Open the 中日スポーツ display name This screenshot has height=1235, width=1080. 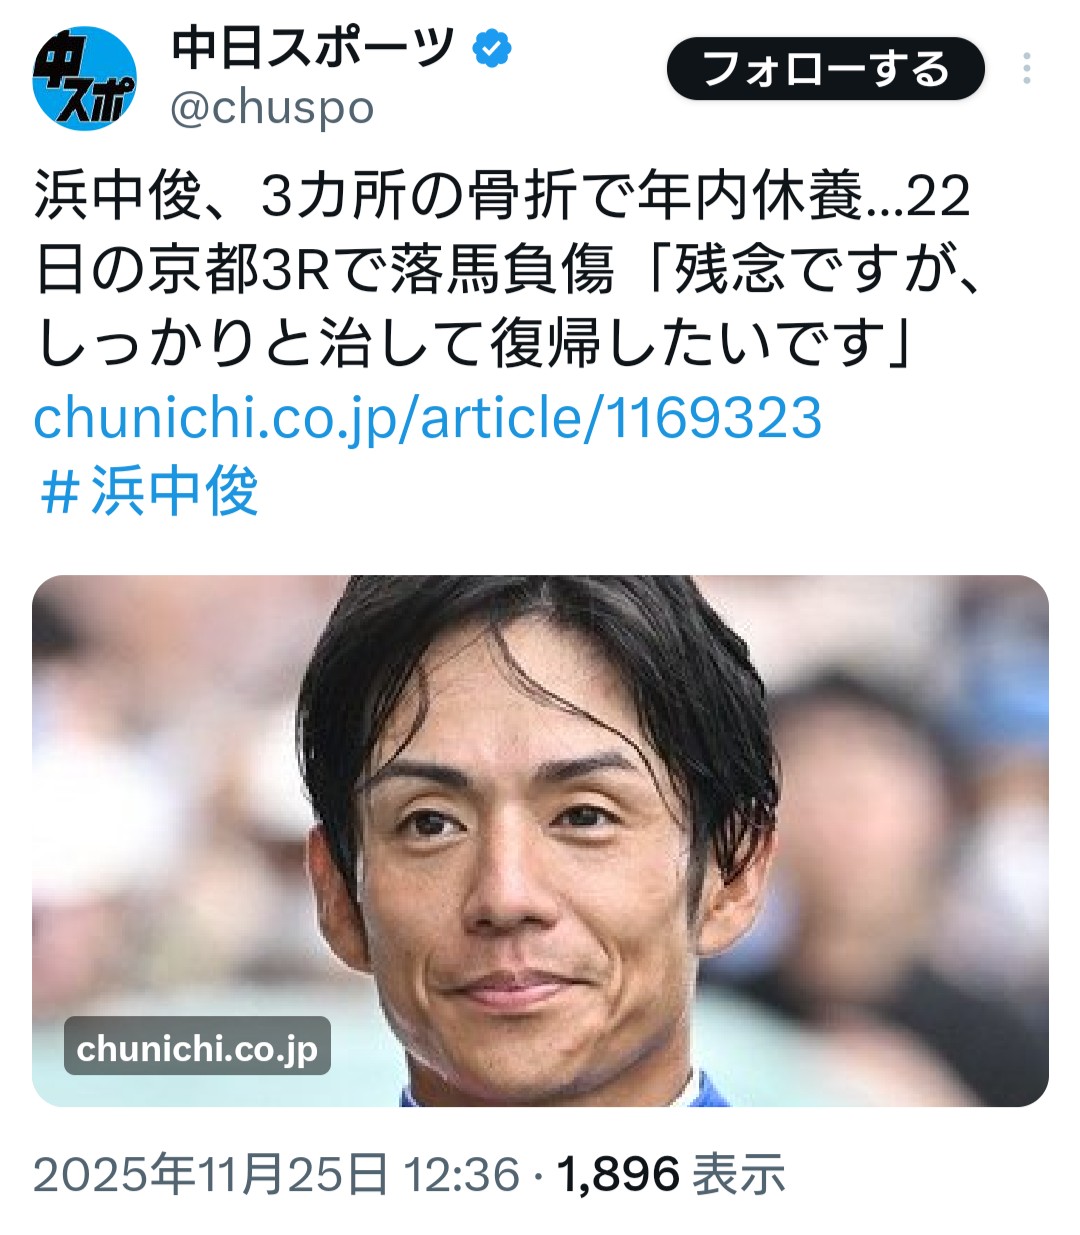tap(313, 47)
